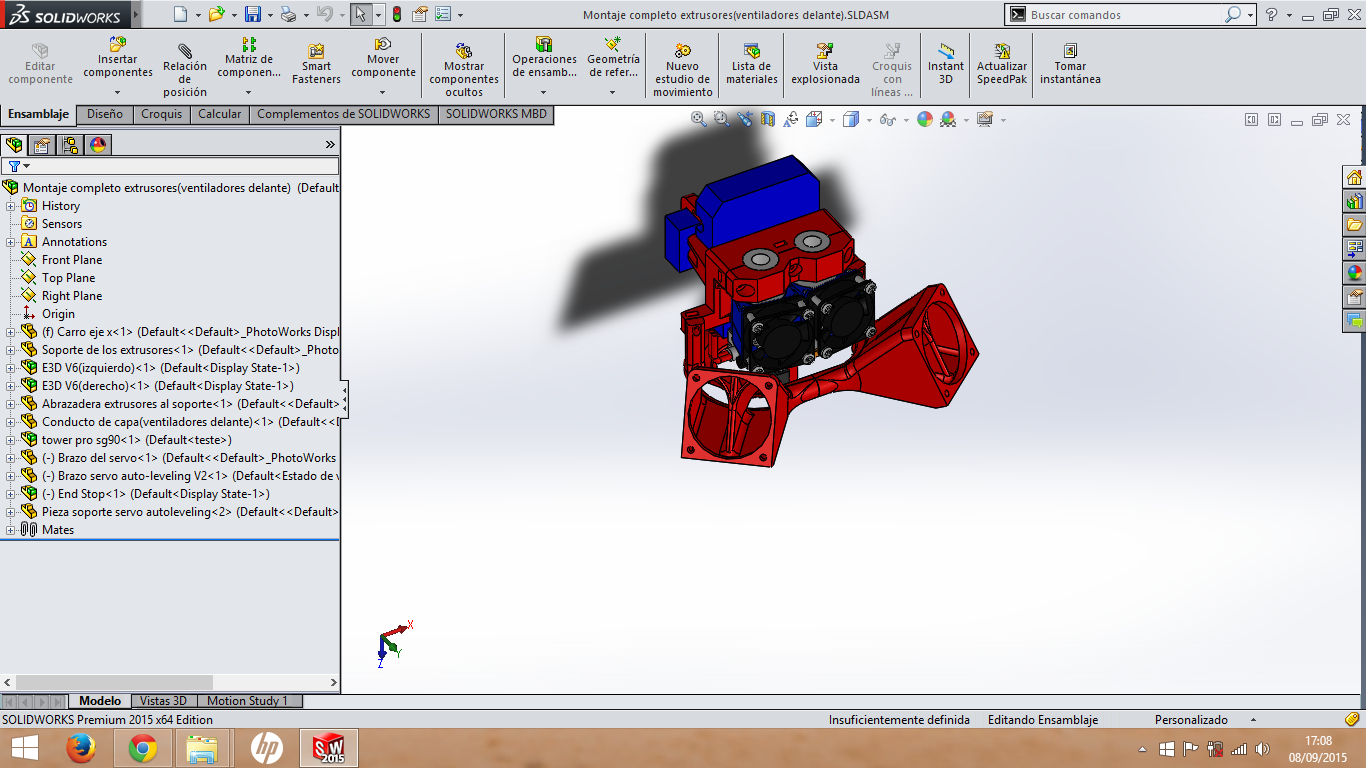Open Smart Fasteners tool
Viewport: 1366px width, 768px height.
[316, 65]
